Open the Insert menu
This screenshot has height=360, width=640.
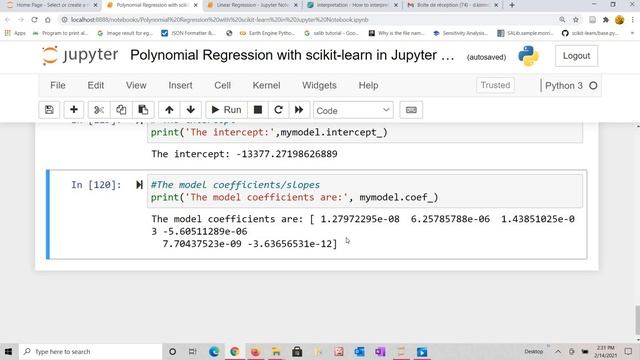180,85
